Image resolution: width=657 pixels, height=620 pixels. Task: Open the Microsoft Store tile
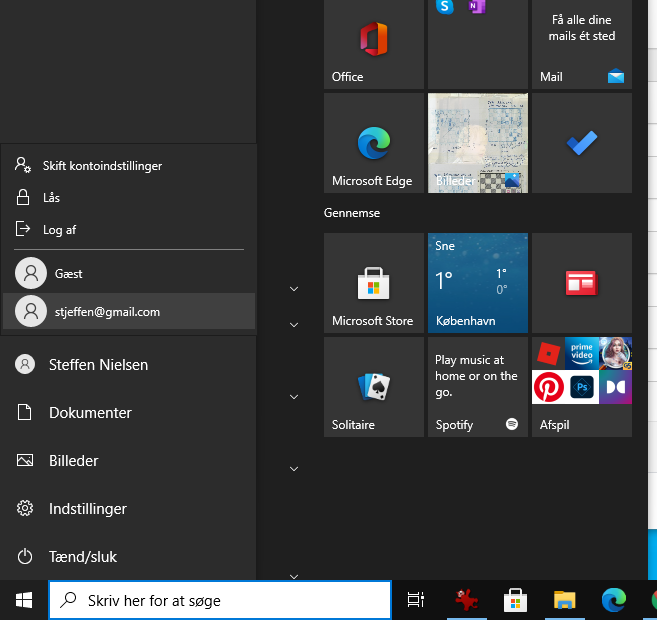pos(374,283)
